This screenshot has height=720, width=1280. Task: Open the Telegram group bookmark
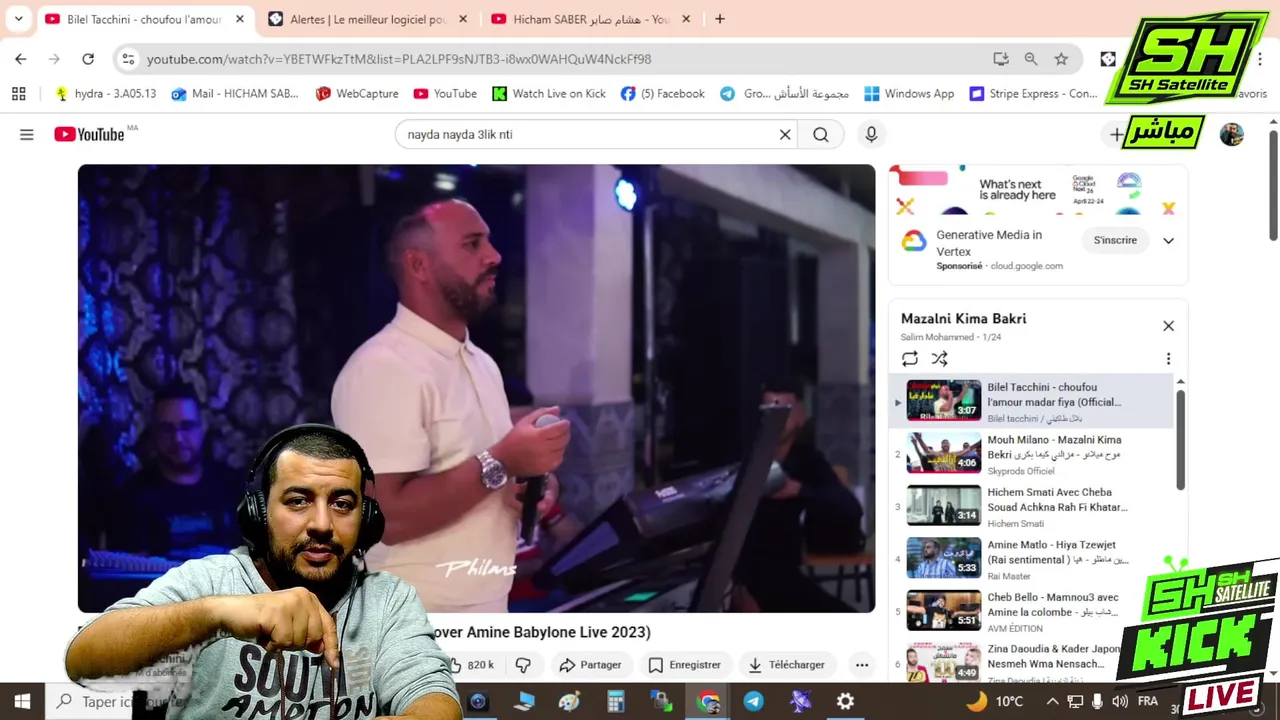785,93
